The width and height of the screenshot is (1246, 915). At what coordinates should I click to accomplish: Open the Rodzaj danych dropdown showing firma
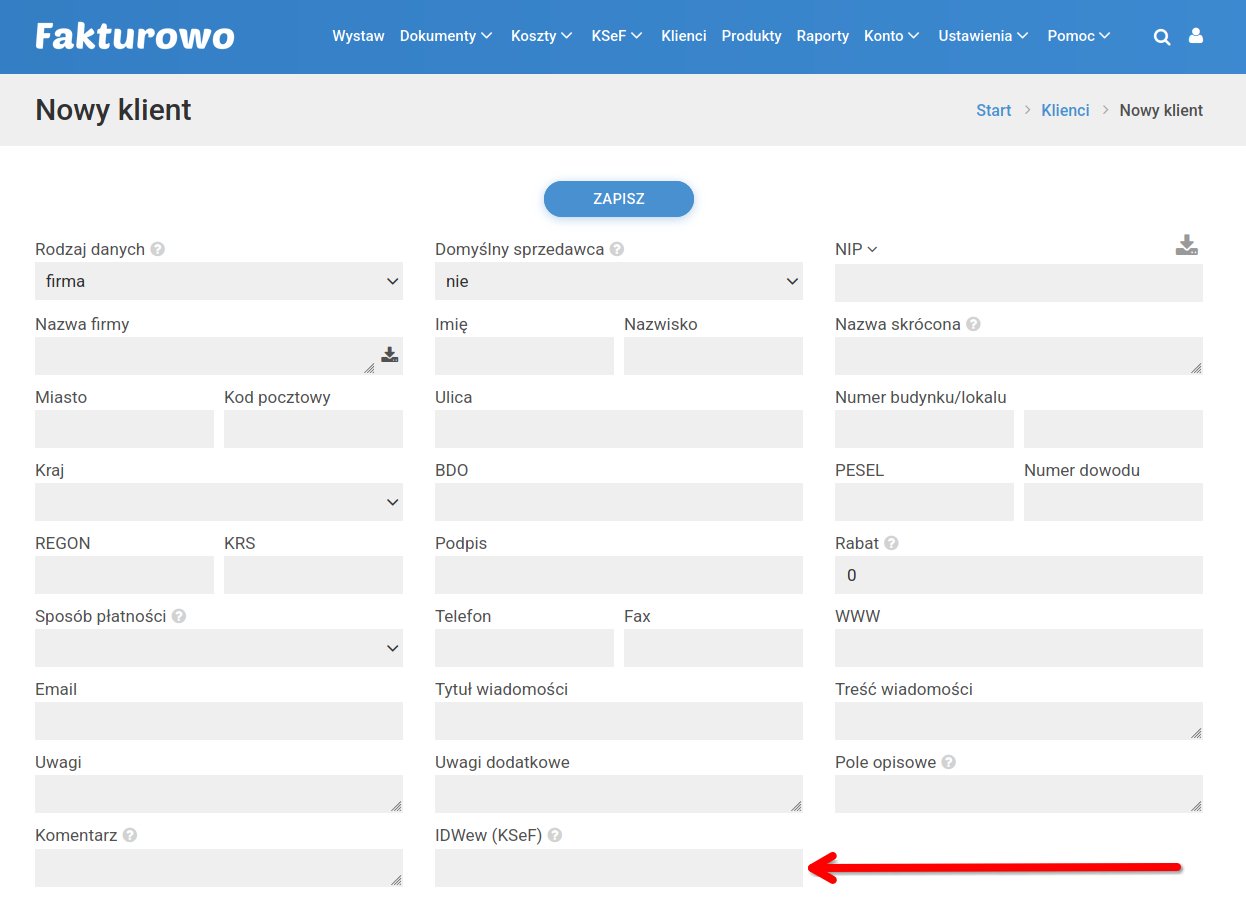[x=219, y=281]
